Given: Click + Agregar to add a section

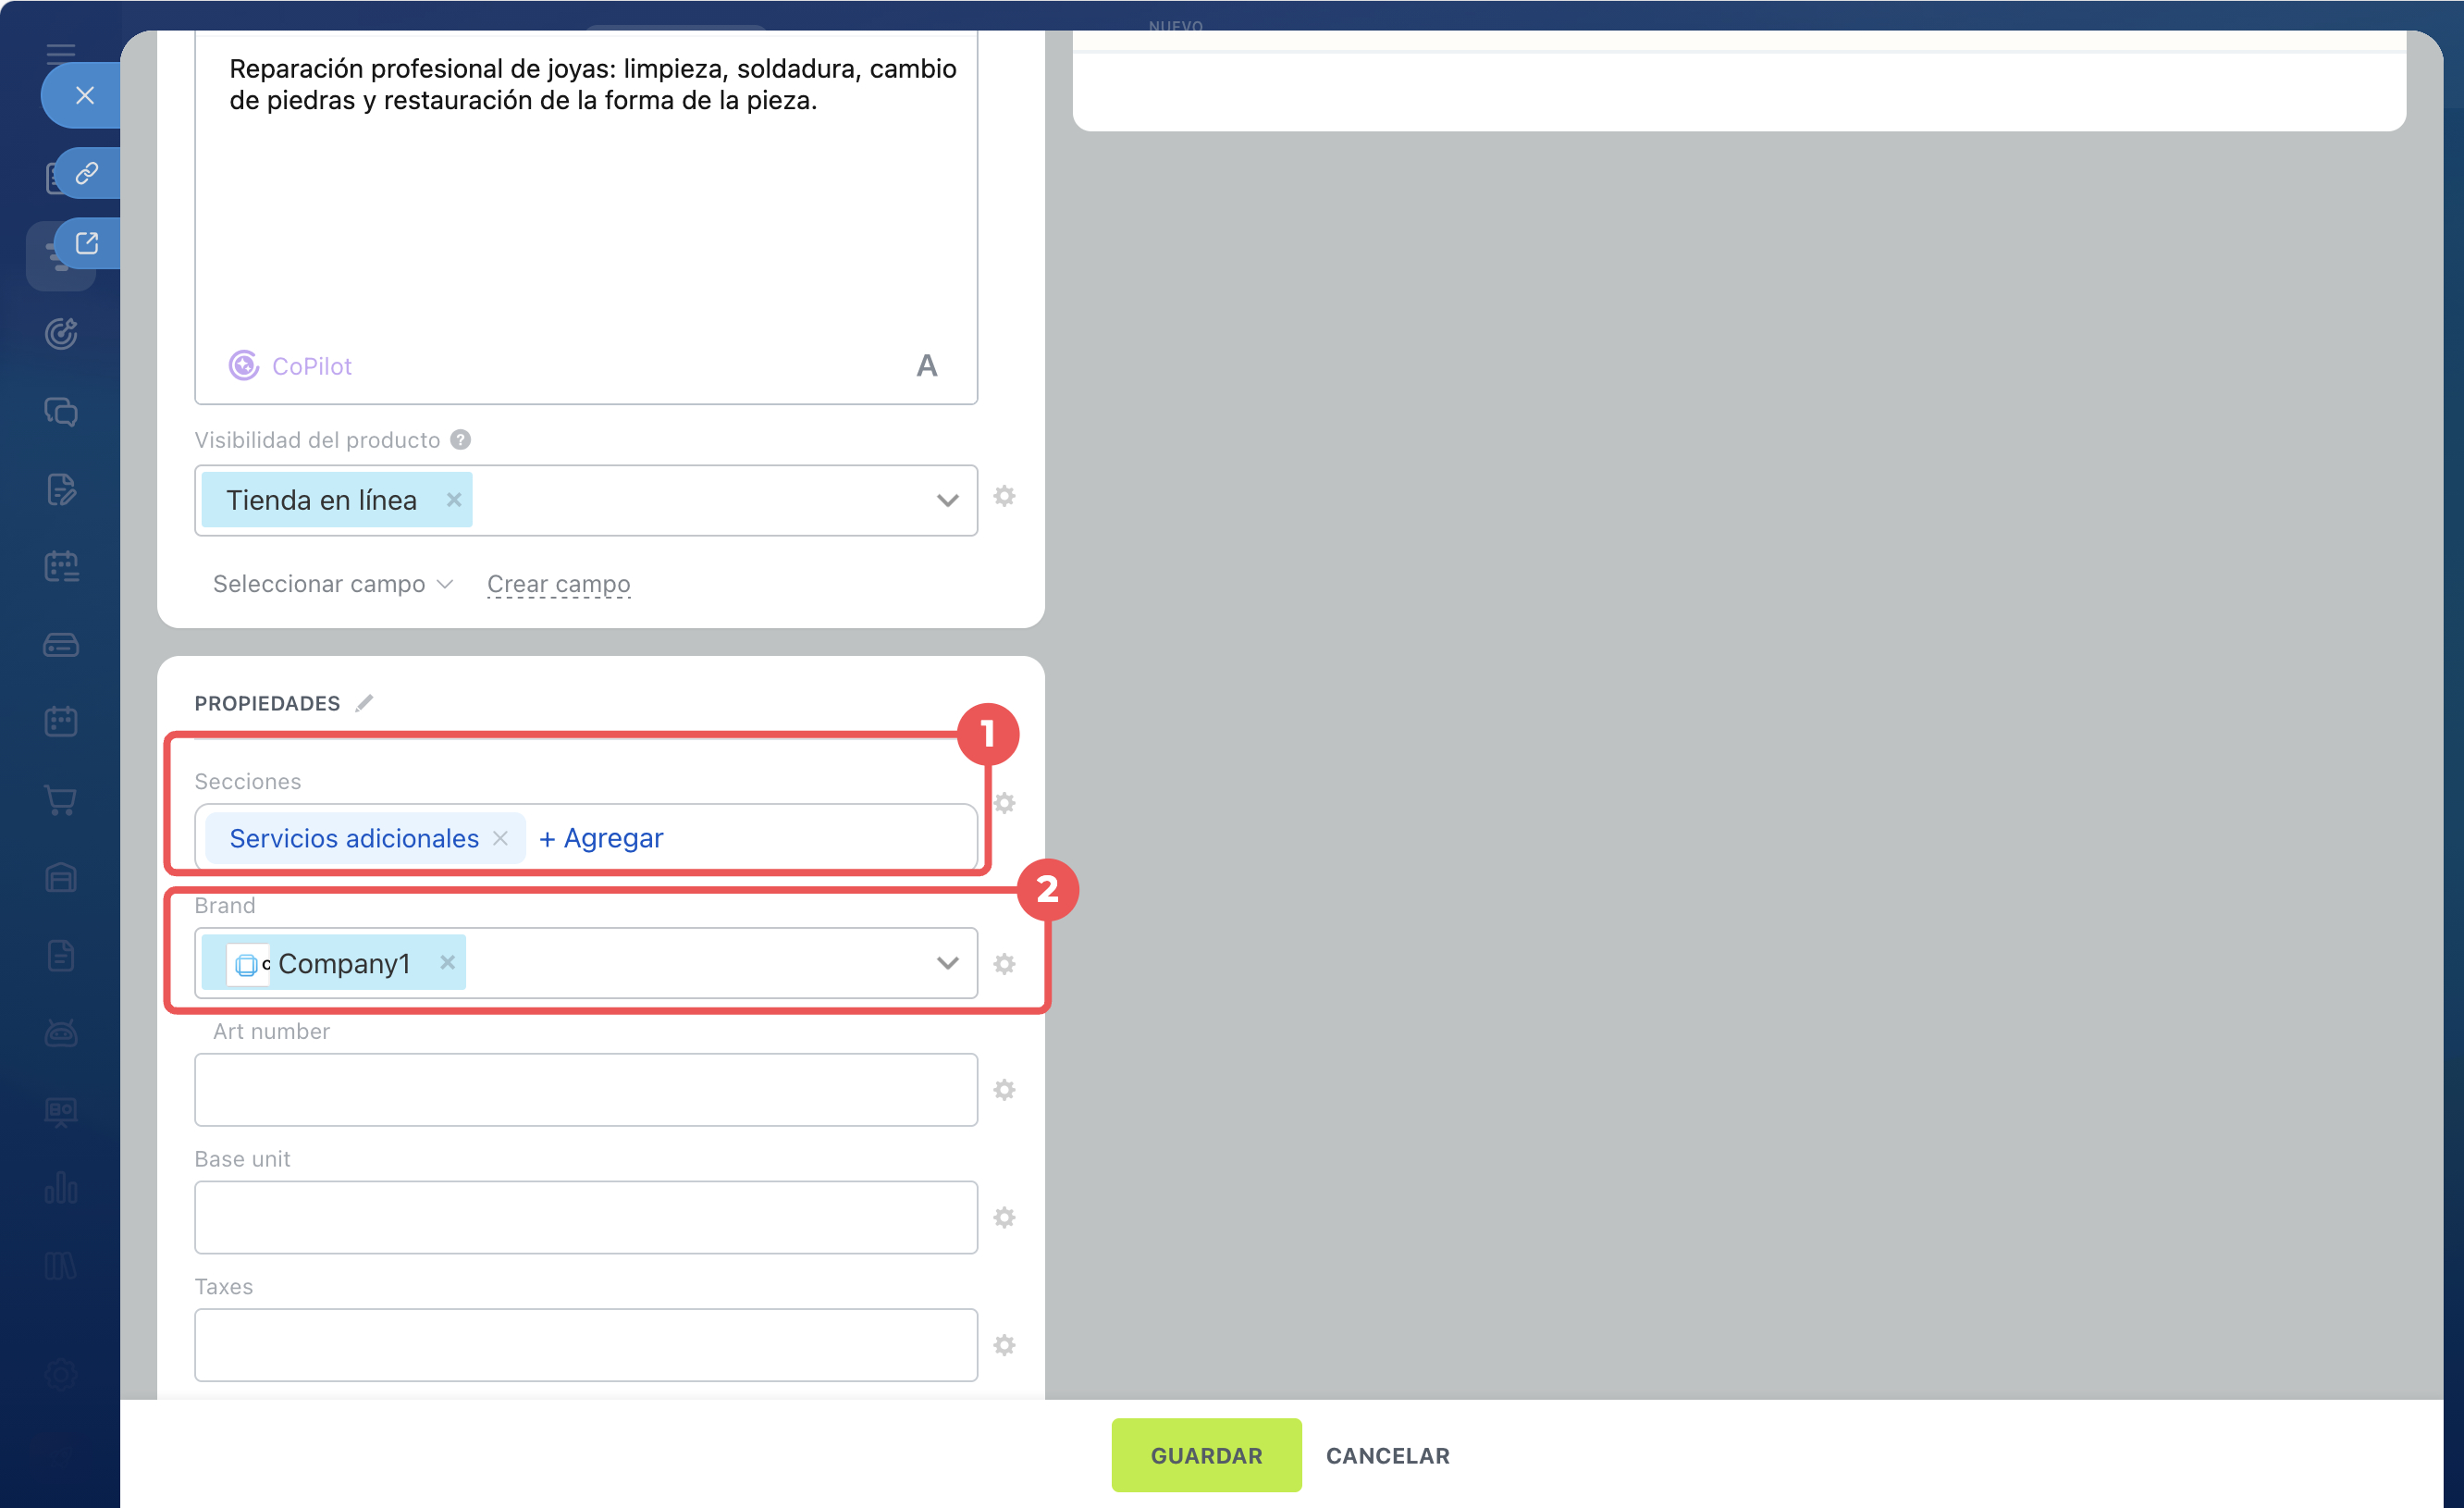Looking at the screenshot, I should [x=601, y=838].
